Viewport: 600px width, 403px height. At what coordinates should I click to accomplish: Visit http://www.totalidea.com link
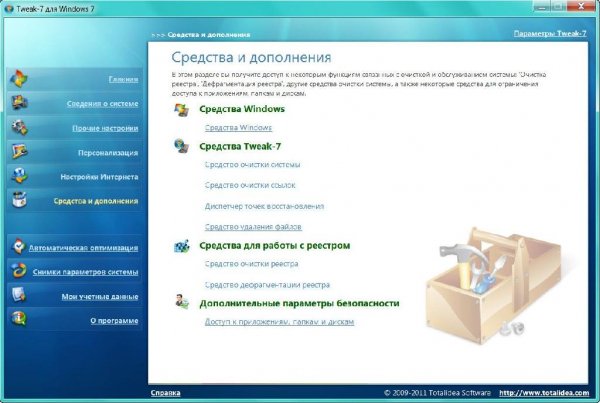[x=544, y=393]
